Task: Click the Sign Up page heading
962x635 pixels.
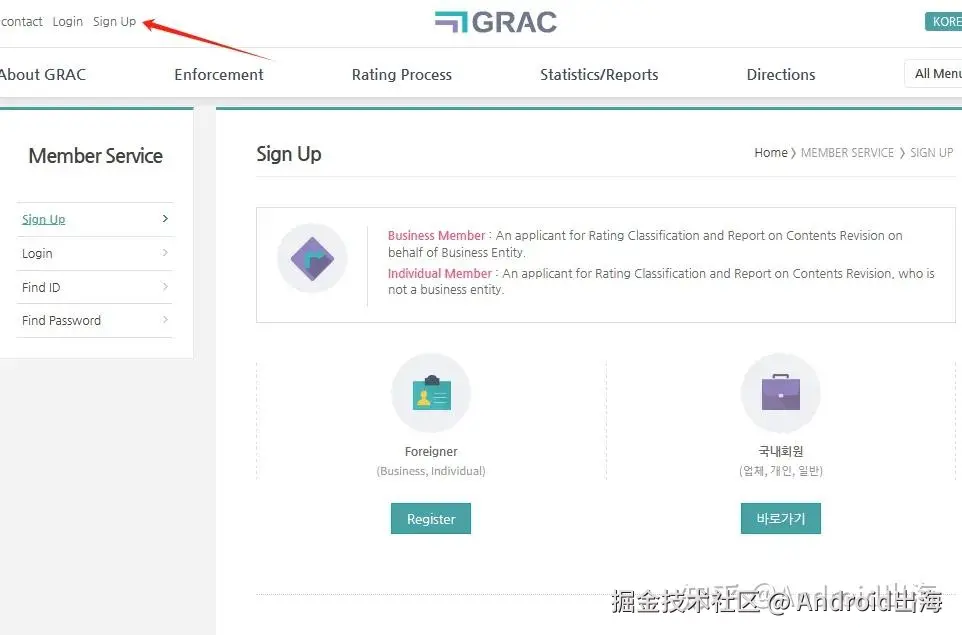Action: click(288, 154)
